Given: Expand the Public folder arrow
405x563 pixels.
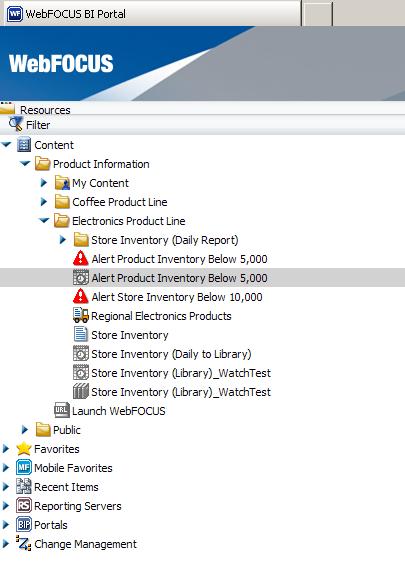Looking at the screenshot, I should 25,429.
